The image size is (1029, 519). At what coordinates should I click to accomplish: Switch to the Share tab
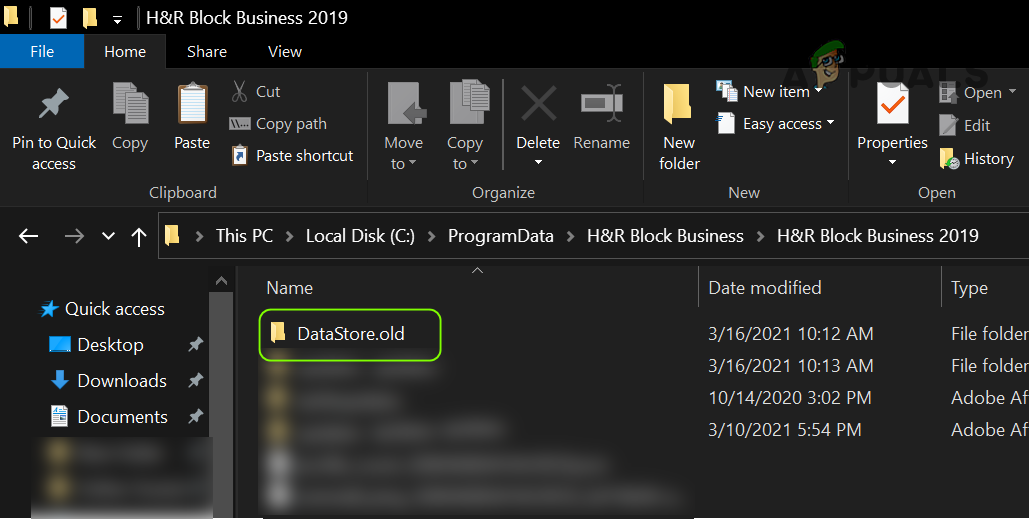point(207,51)
